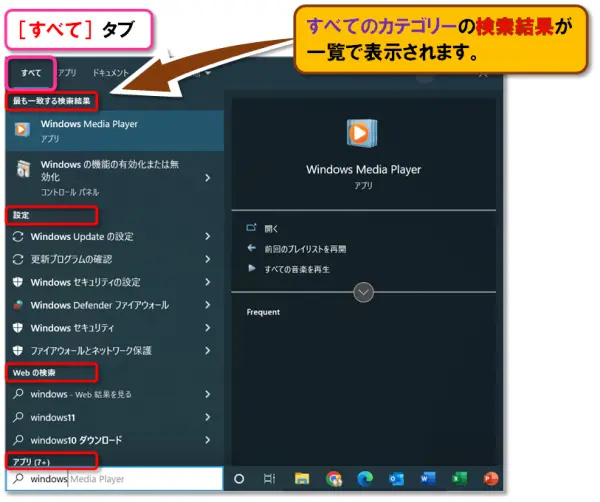Expand arrow for Windows の機能の有効化または無効化
Viewport: 600px width, 502px height.
207,178
